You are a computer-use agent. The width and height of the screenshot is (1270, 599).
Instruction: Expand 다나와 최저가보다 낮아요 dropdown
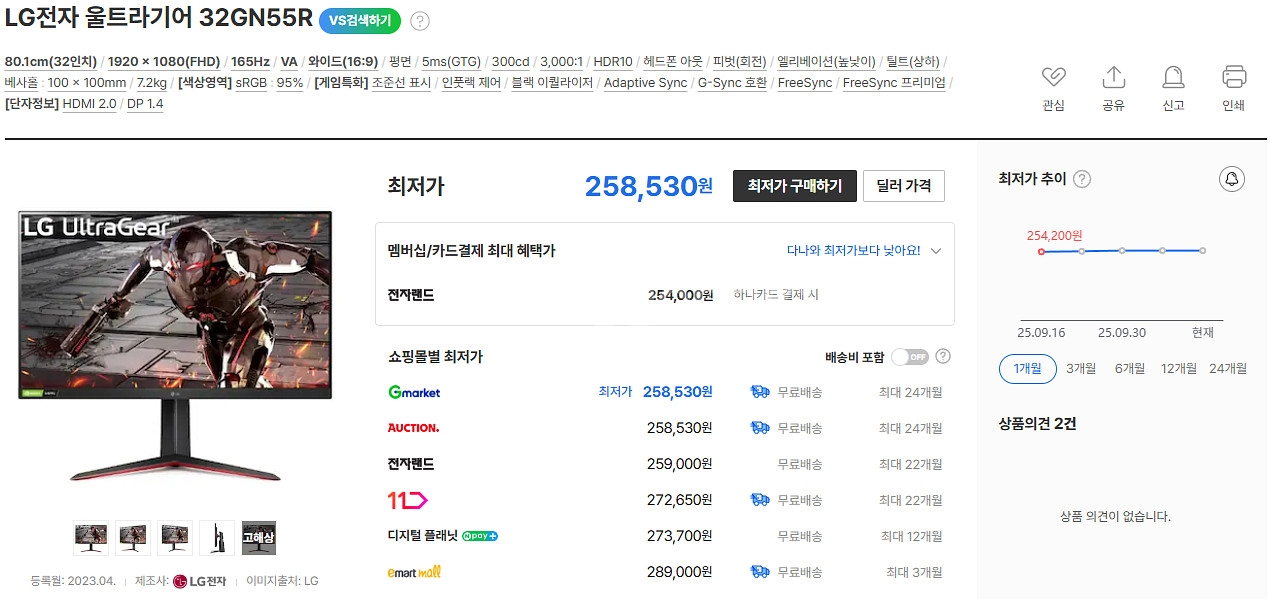click(935, 251)
